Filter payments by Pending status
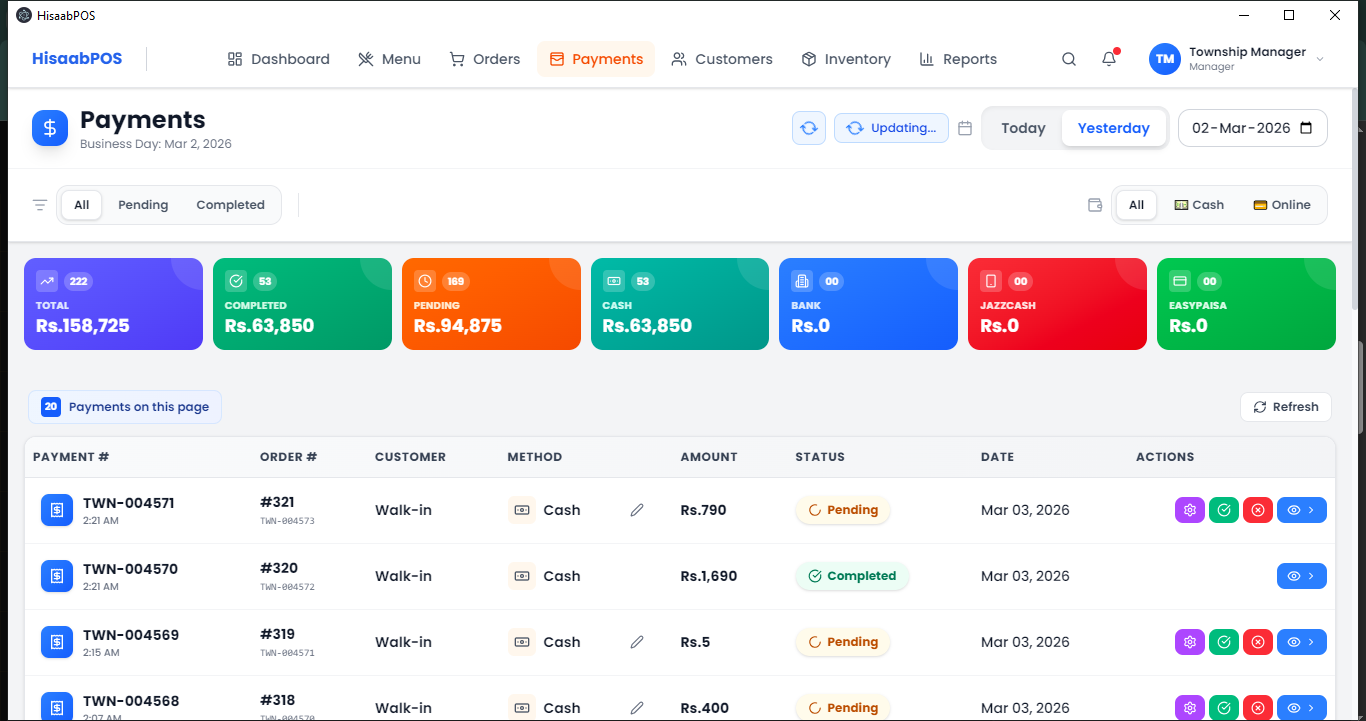Screen dimensions: 1366x721 point(143,205)
